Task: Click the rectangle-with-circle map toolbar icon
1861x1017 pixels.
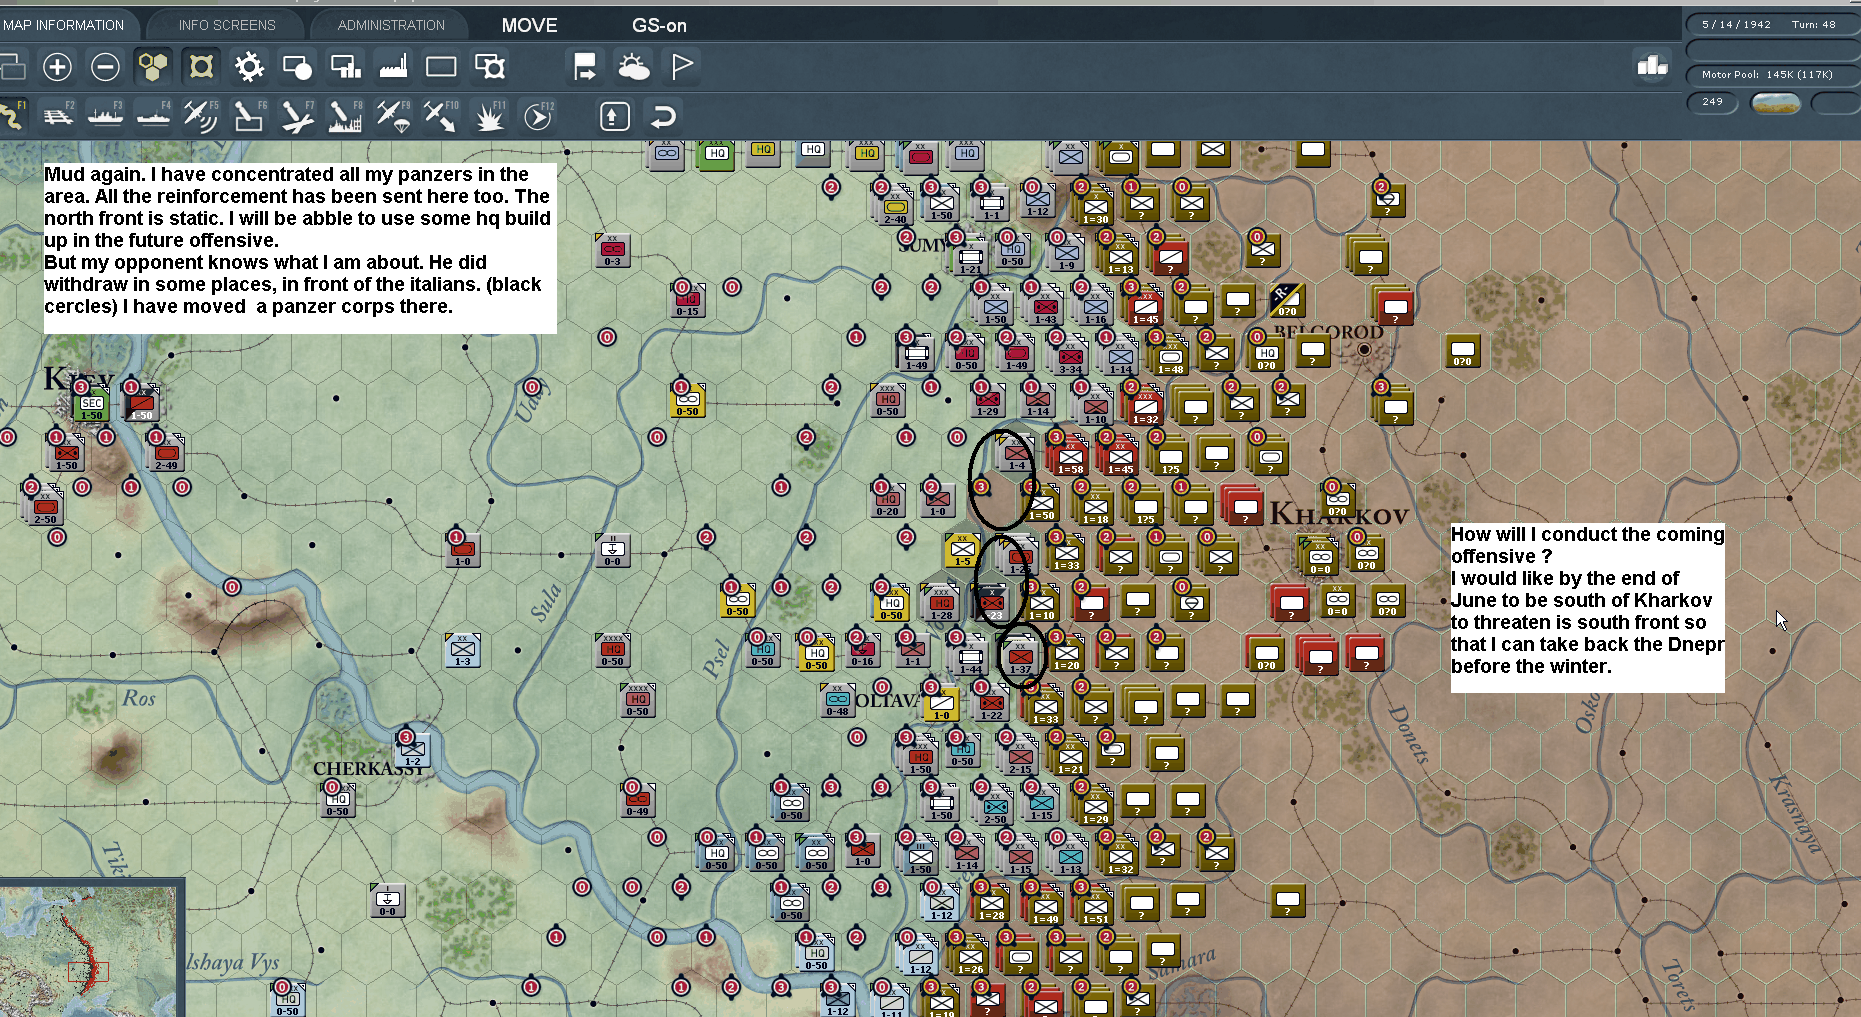Action: (x=297, y=67)
